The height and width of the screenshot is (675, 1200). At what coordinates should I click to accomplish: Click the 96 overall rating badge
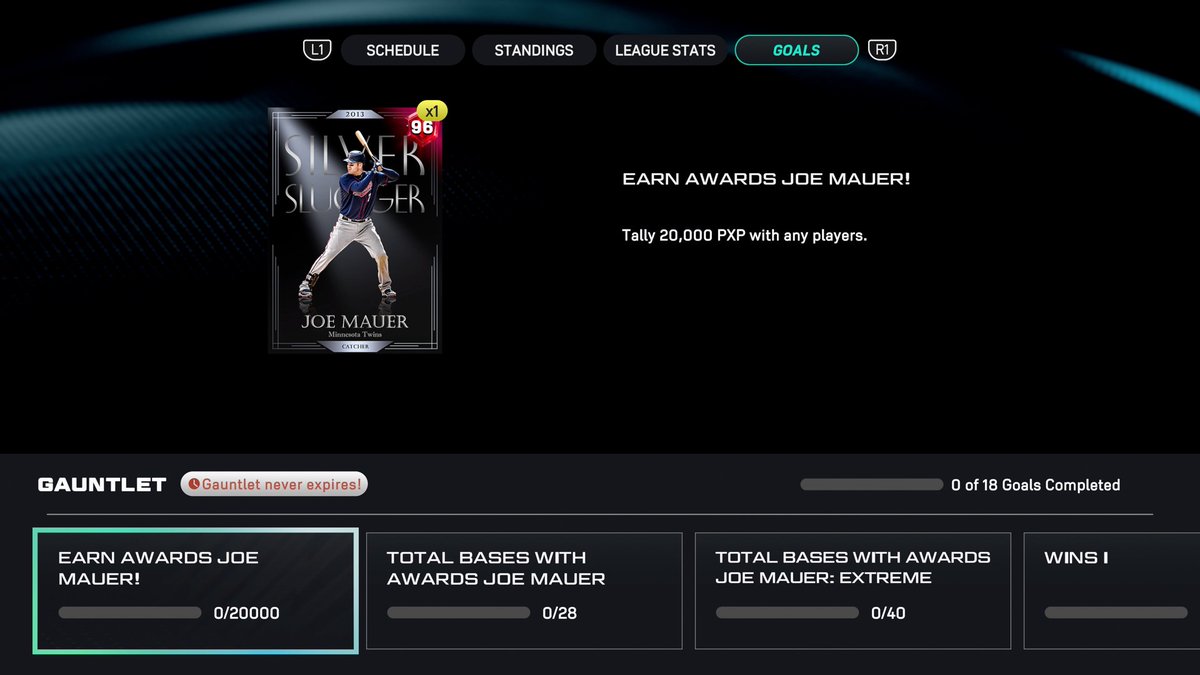421,128
